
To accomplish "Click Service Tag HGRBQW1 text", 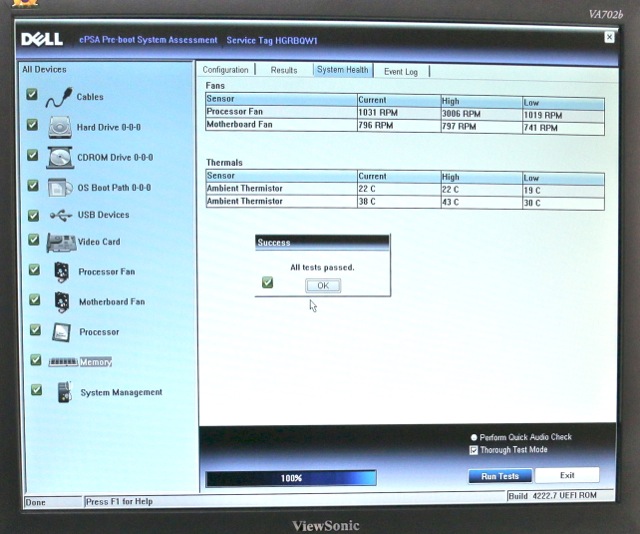I will coord(272,40).
